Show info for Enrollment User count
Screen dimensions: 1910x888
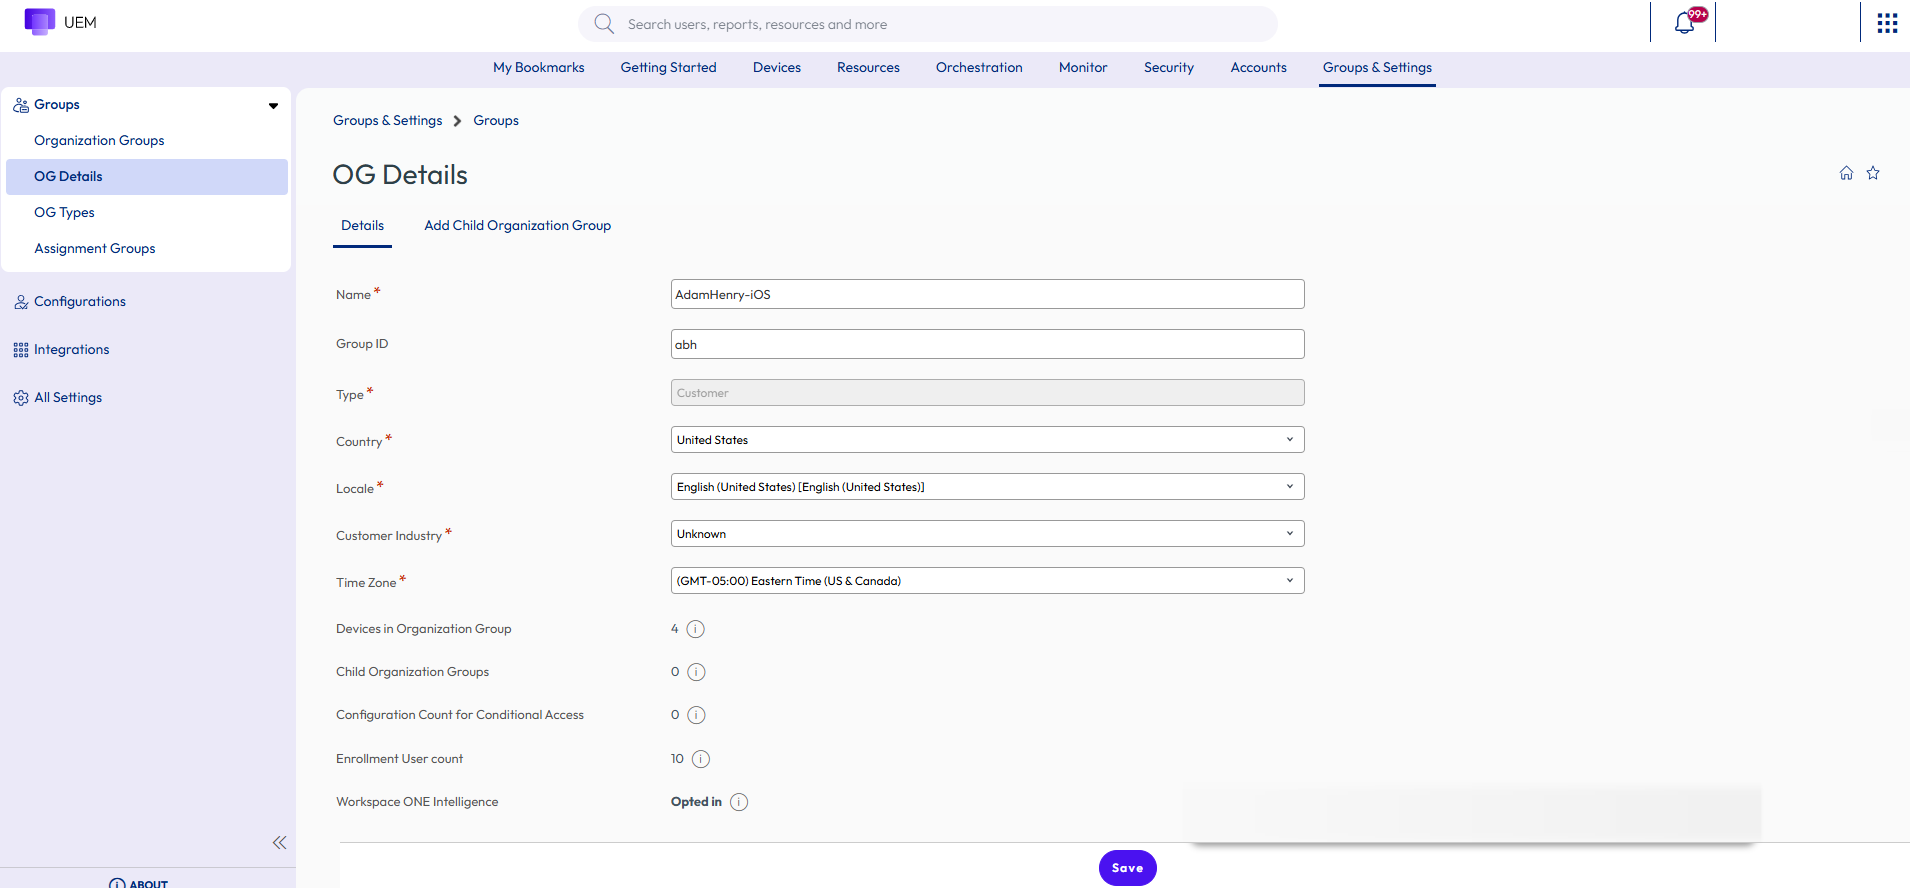pyautogui.click(x=701, y=759)
